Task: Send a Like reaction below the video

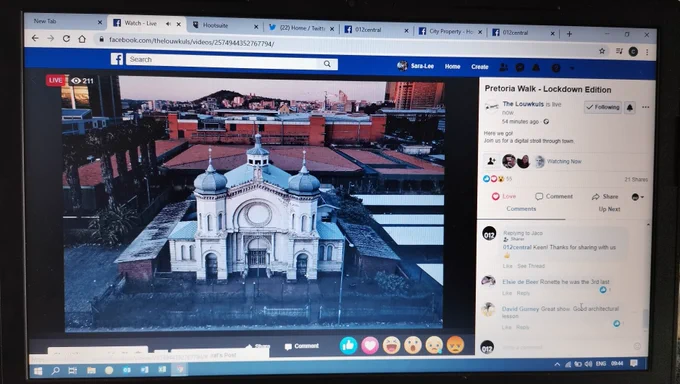Action: click(348, 345)
